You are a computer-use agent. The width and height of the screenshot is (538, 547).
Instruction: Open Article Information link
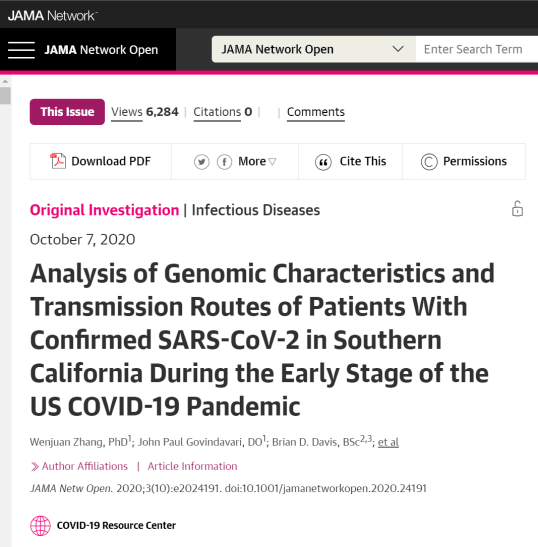[x=192, y=466]
